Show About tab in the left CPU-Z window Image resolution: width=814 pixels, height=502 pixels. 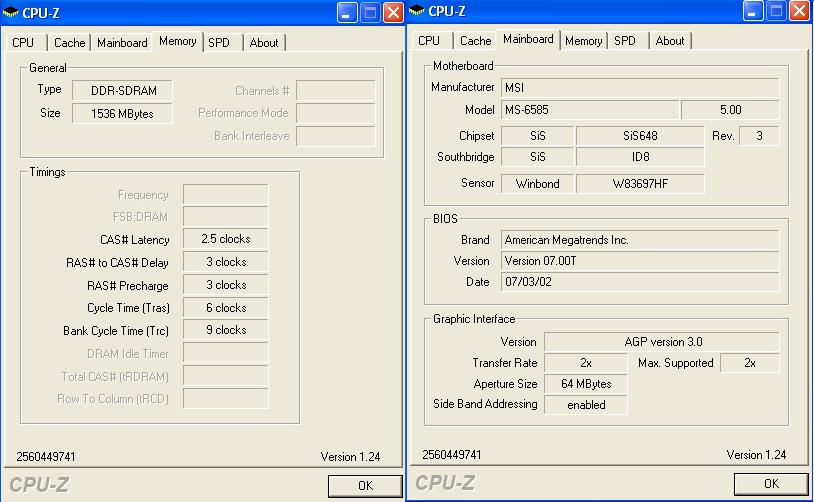click(x=264, y=43)
